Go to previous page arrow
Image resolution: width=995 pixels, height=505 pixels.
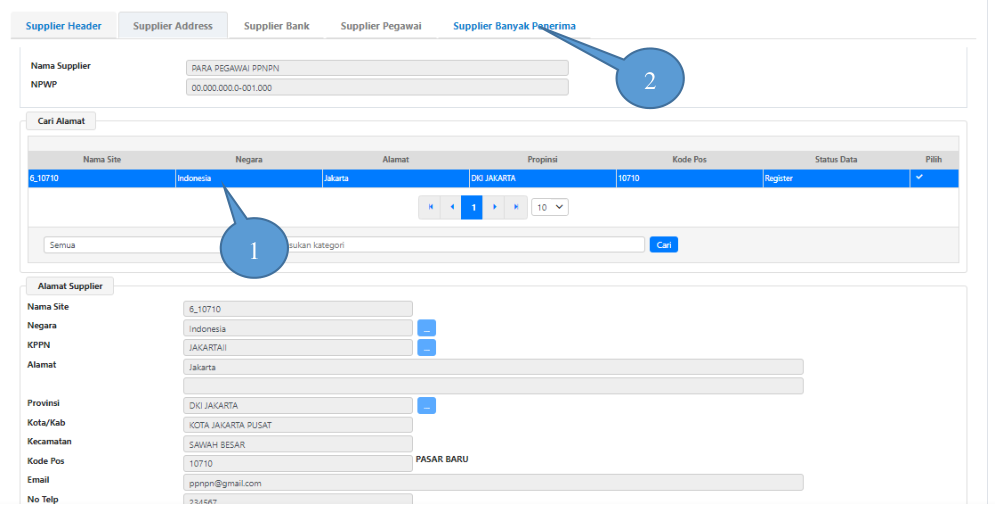point(451,207)
